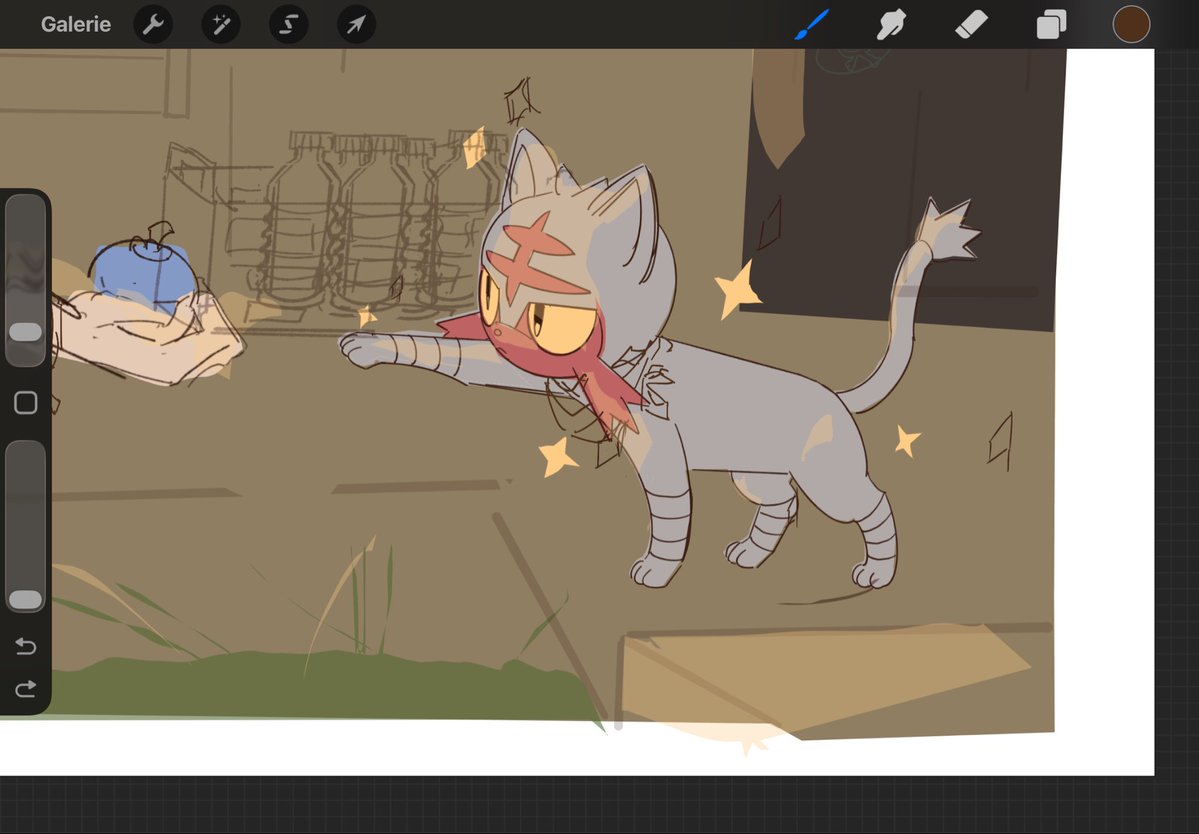Screen dimensions: 1199x834
Task: Open the Layers panel
Action: tap(1051, 24)
